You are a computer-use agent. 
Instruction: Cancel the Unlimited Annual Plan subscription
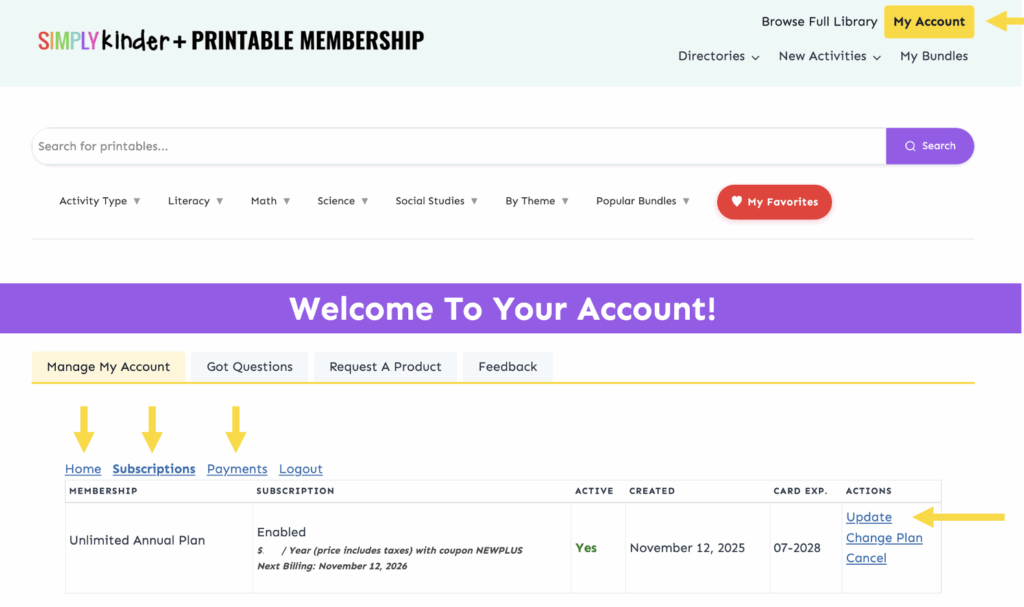(x=865, y=558)
